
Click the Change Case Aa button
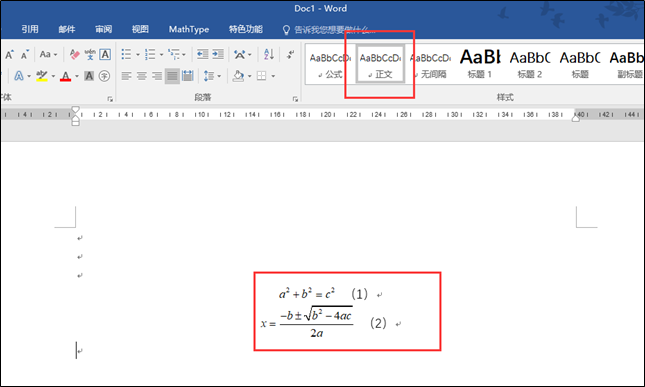point(45,54)
